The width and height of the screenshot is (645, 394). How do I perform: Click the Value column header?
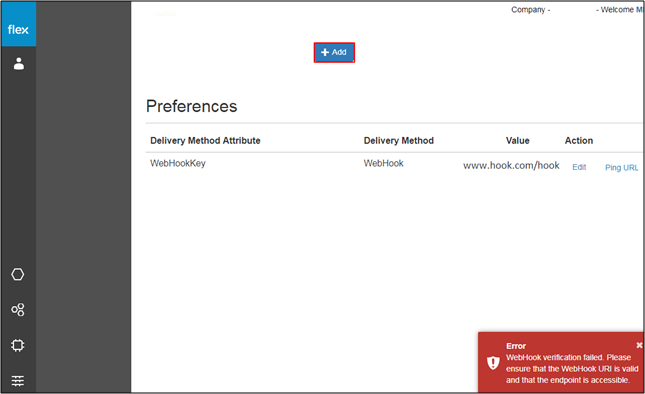pyautogui.click(x=517, y=141)
